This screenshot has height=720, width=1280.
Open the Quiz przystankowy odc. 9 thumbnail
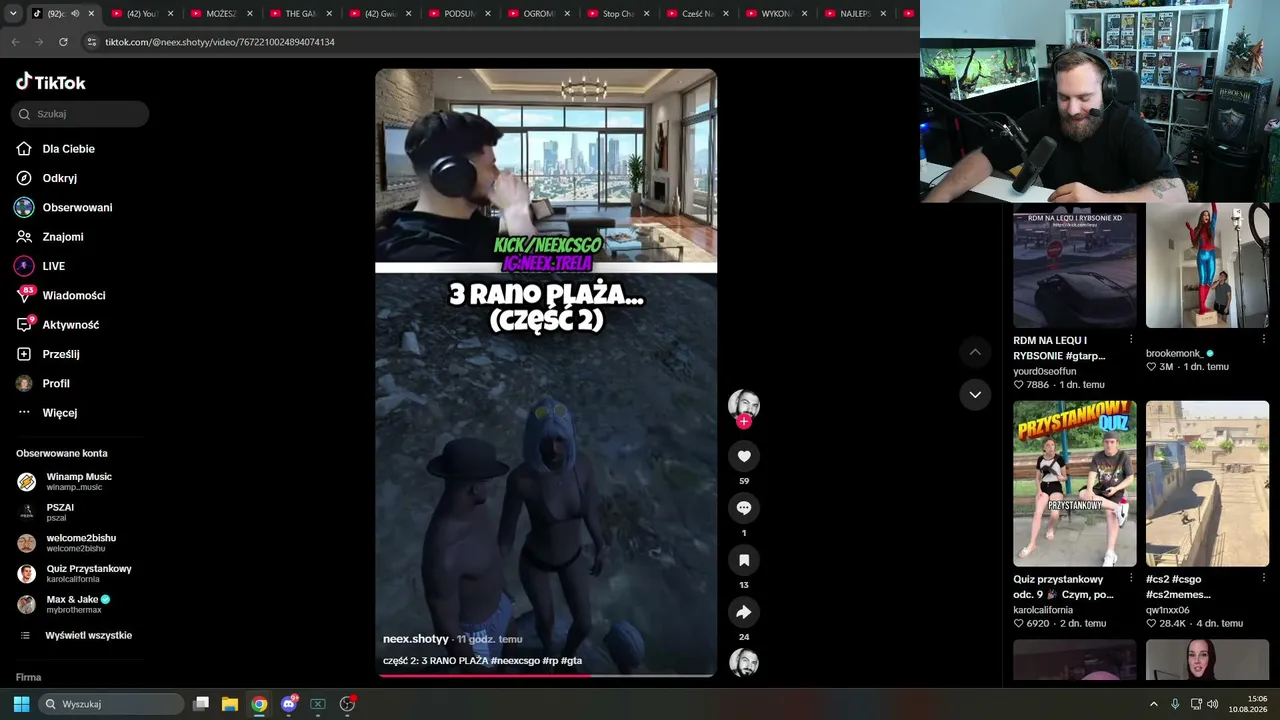[x=1075, y=484]
